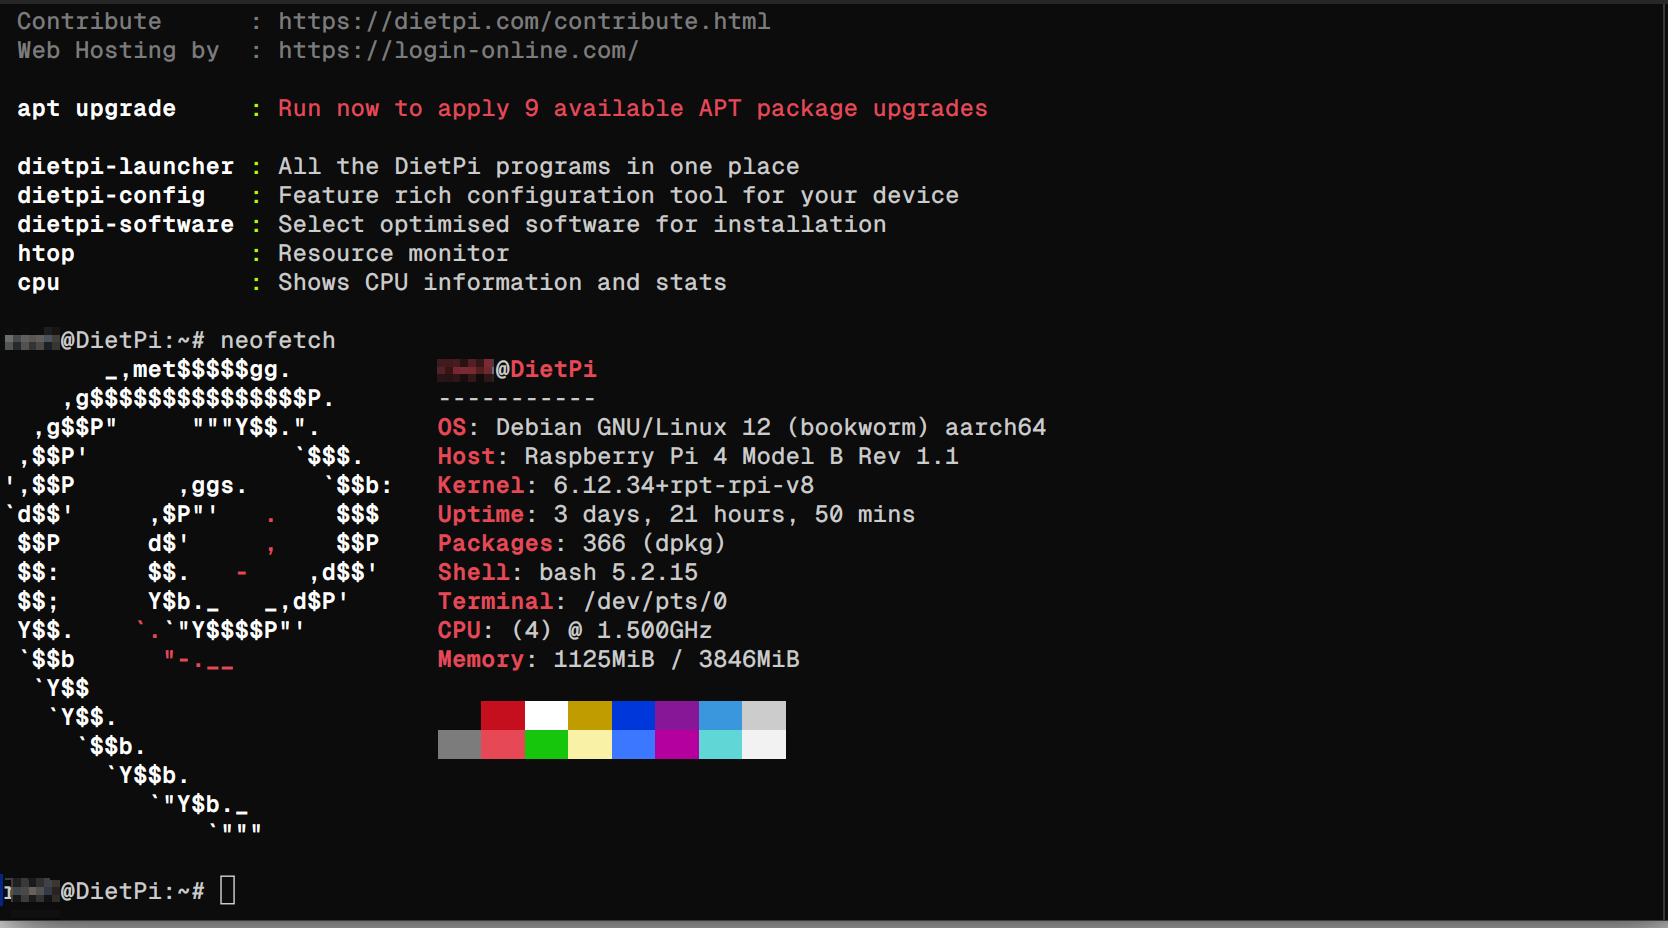Image resolution: width=1668 pixels, height=928 pixels.
Task: Click the 'Web Hosting by' label
Action: coord(118,50)
